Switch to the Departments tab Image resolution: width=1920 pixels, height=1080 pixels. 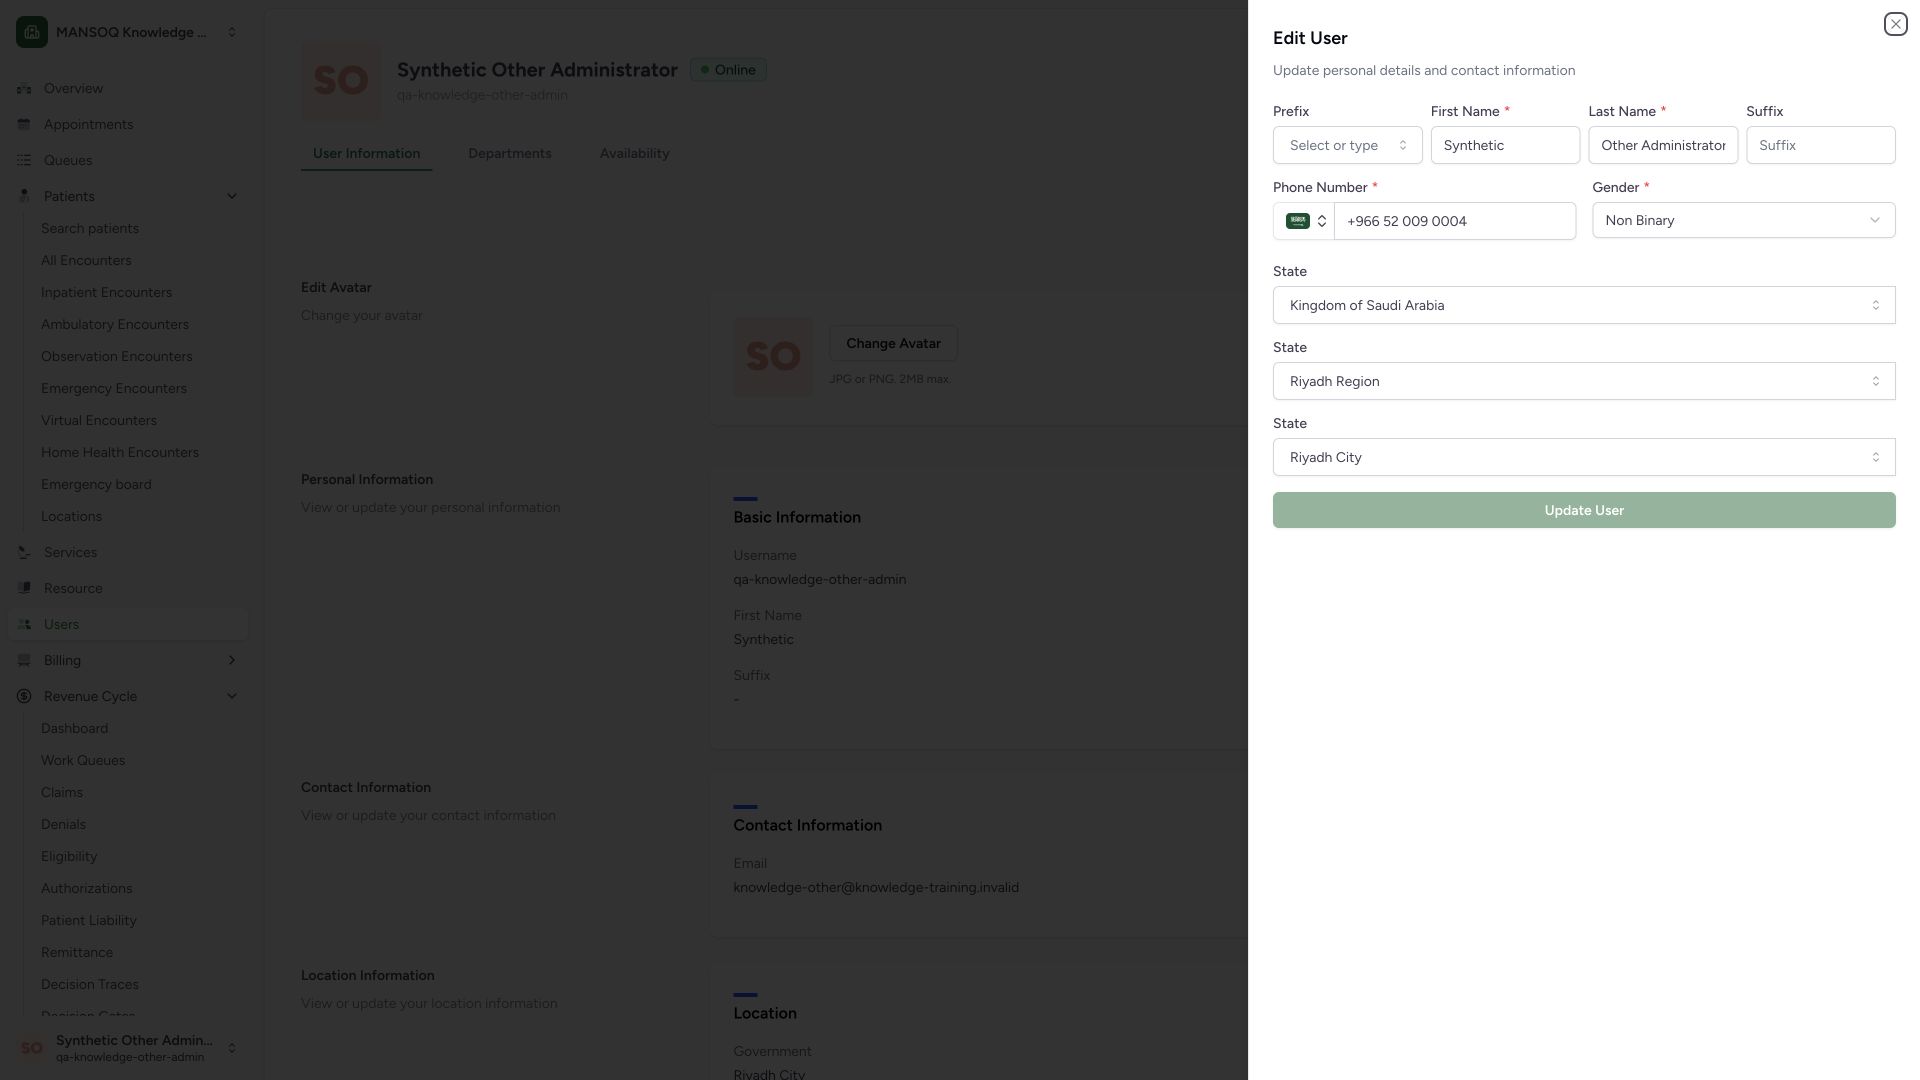click(509, 153)
